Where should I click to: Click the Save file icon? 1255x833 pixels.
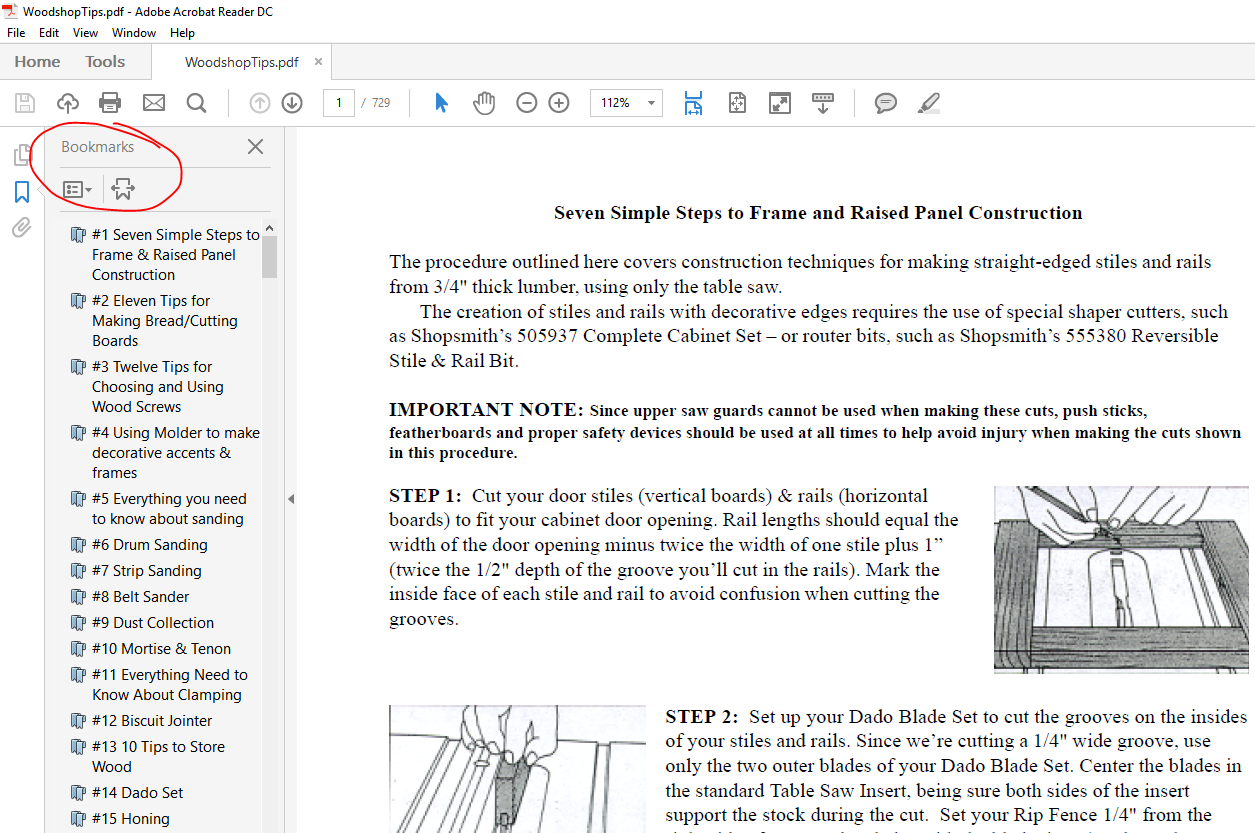tap(25, 103)
